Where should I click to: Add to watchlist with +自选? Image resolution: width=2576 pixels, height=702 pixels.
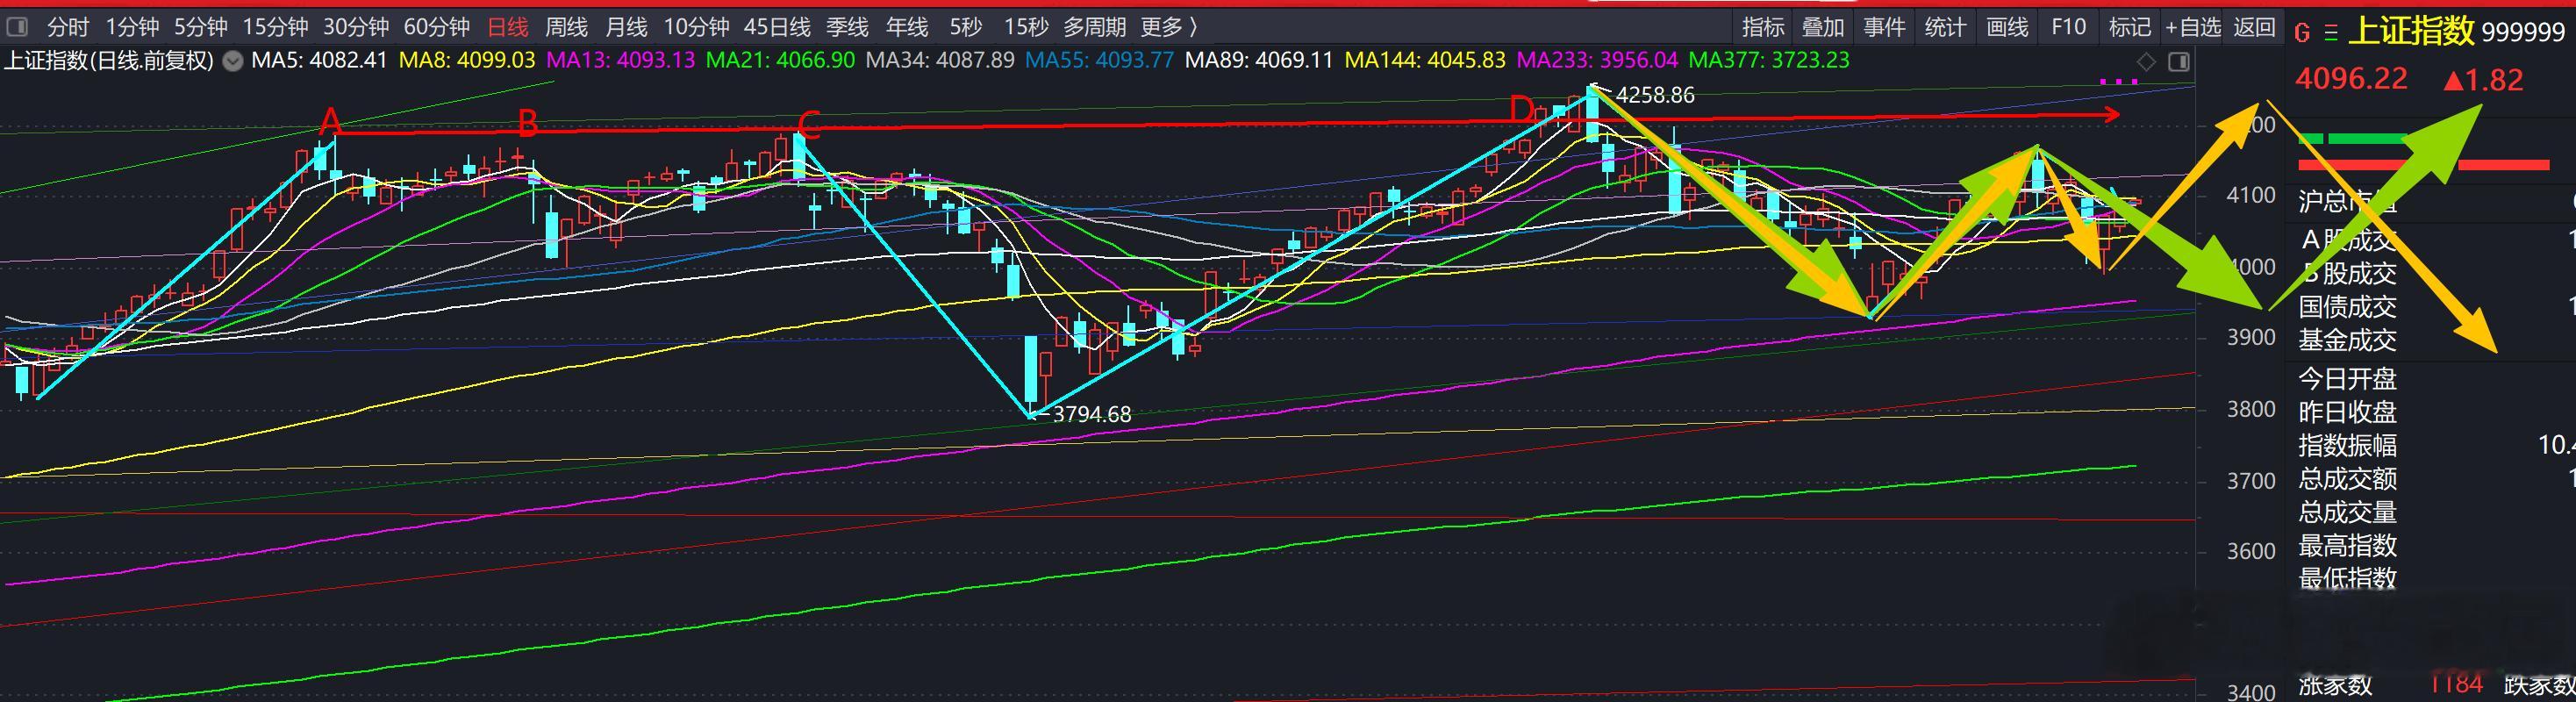point(2193,27)
